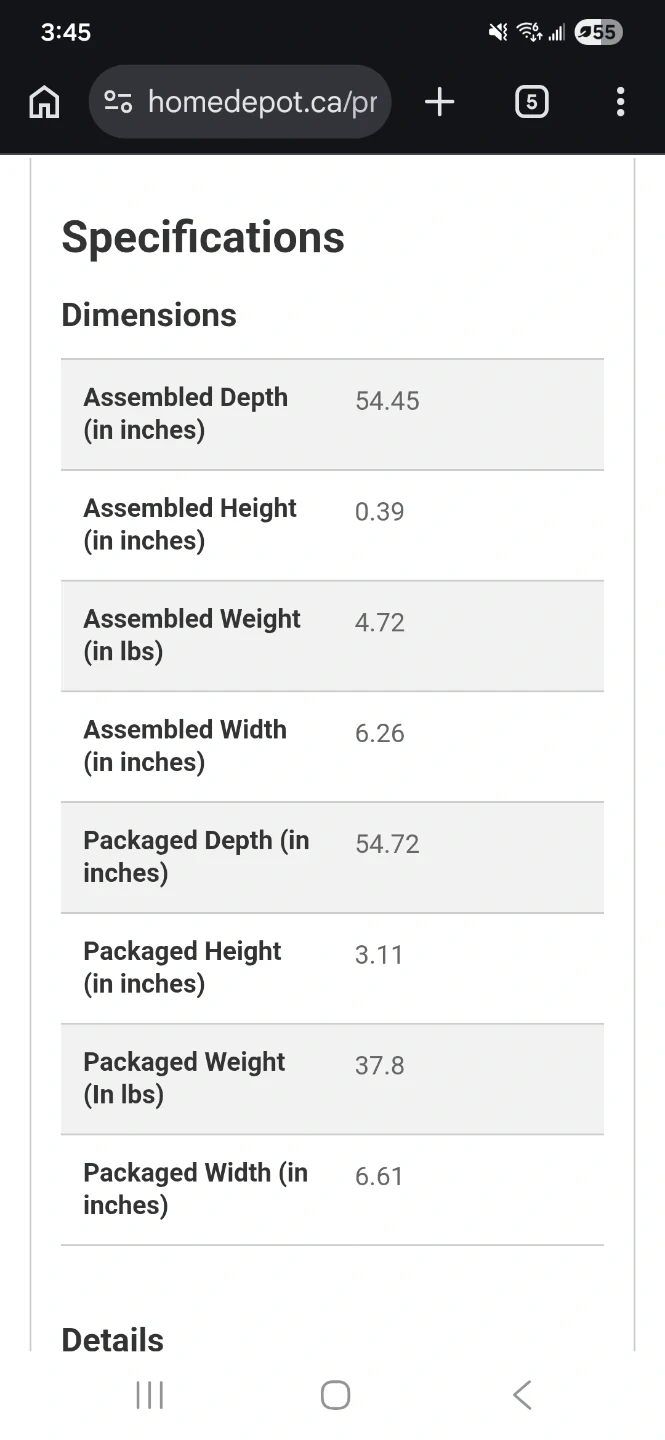Tap the homedepot.ca address bar
Image resolution: width=665 pixels, height=1440 pixels.
(262, 102)
